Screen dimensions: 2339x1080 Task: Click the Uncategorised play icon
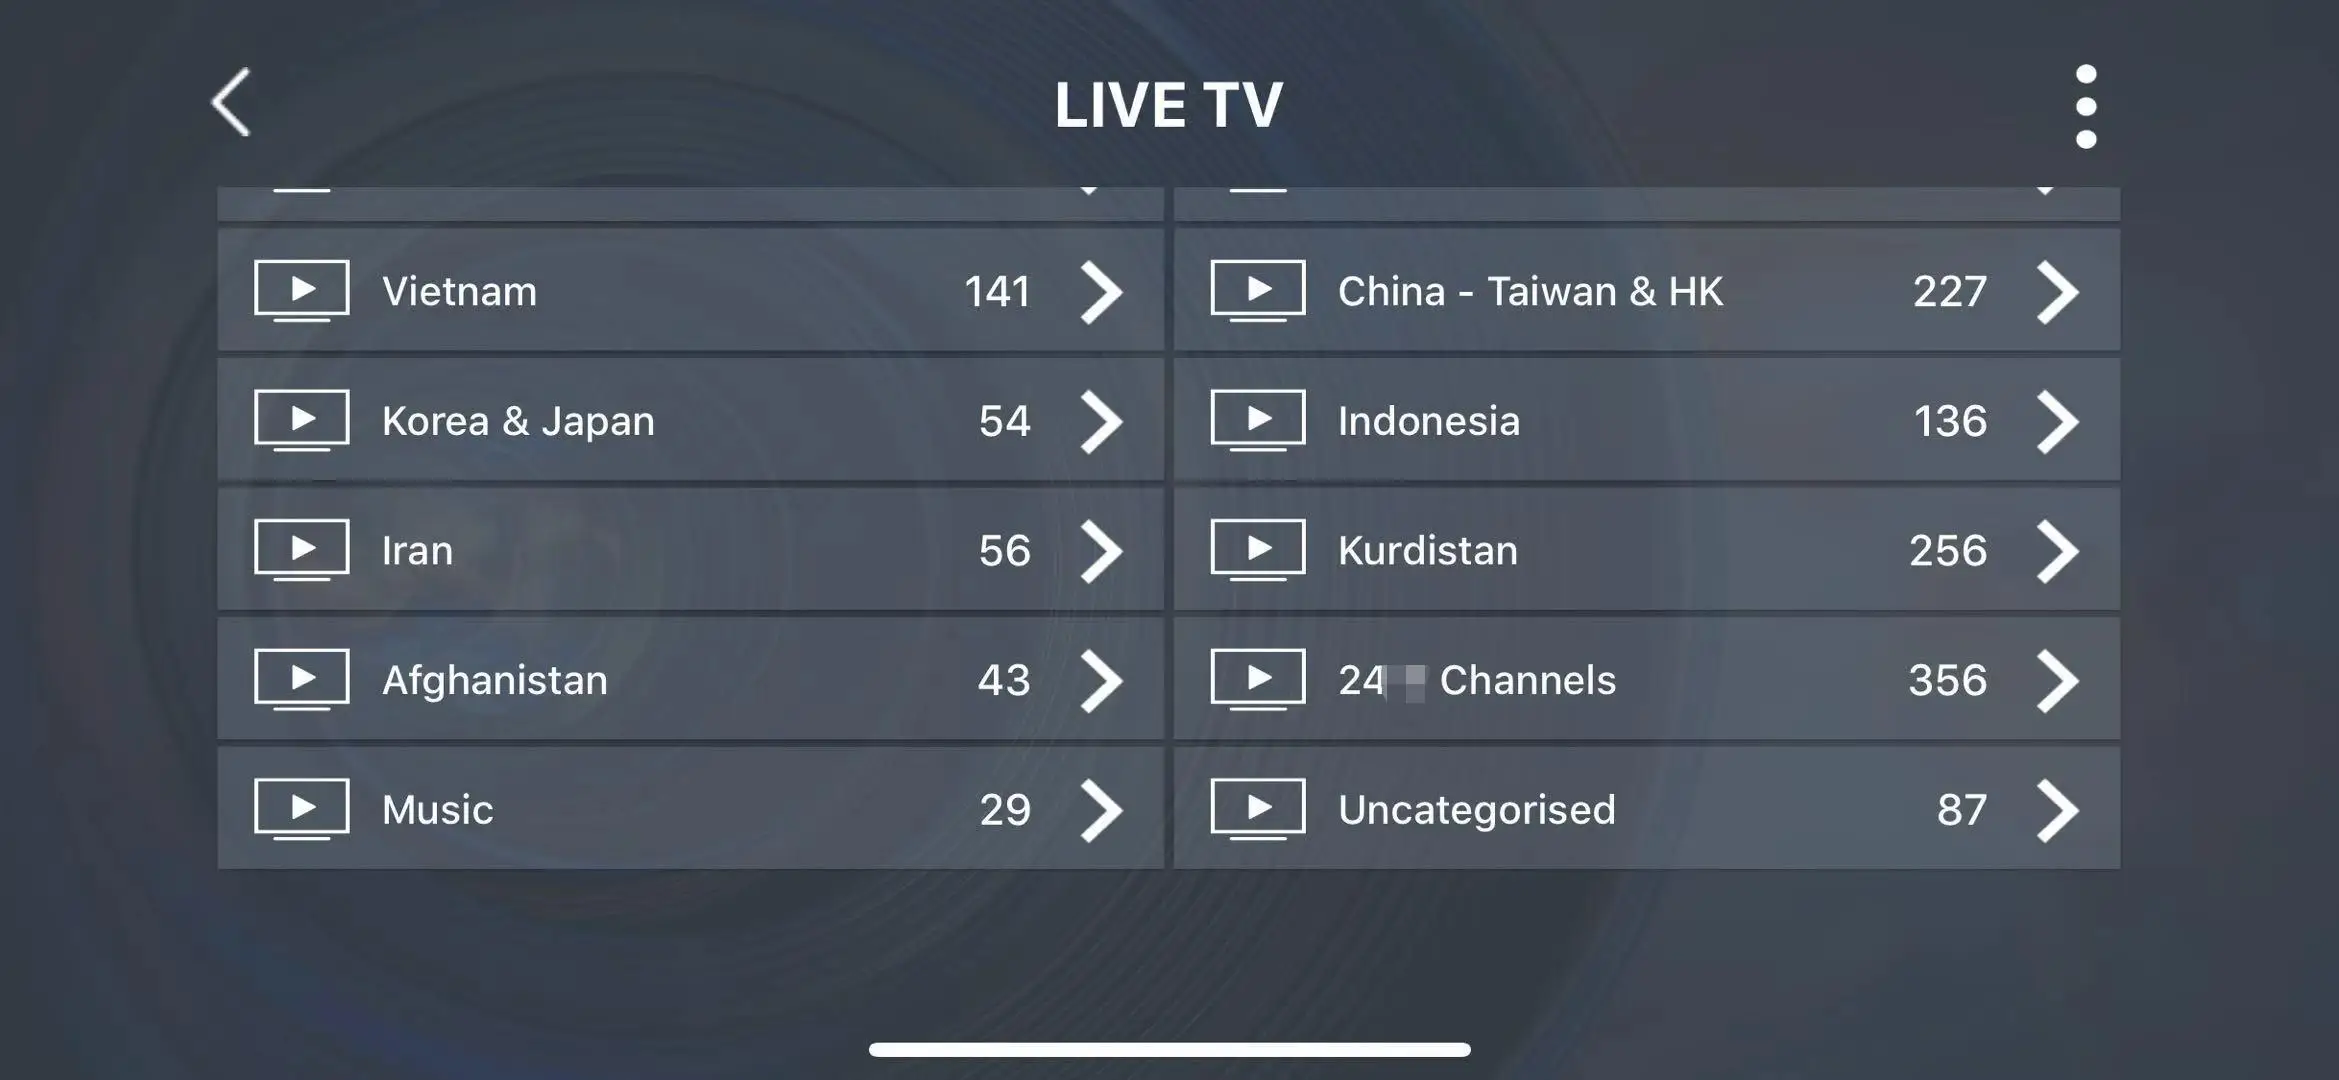click(1258, 807)
